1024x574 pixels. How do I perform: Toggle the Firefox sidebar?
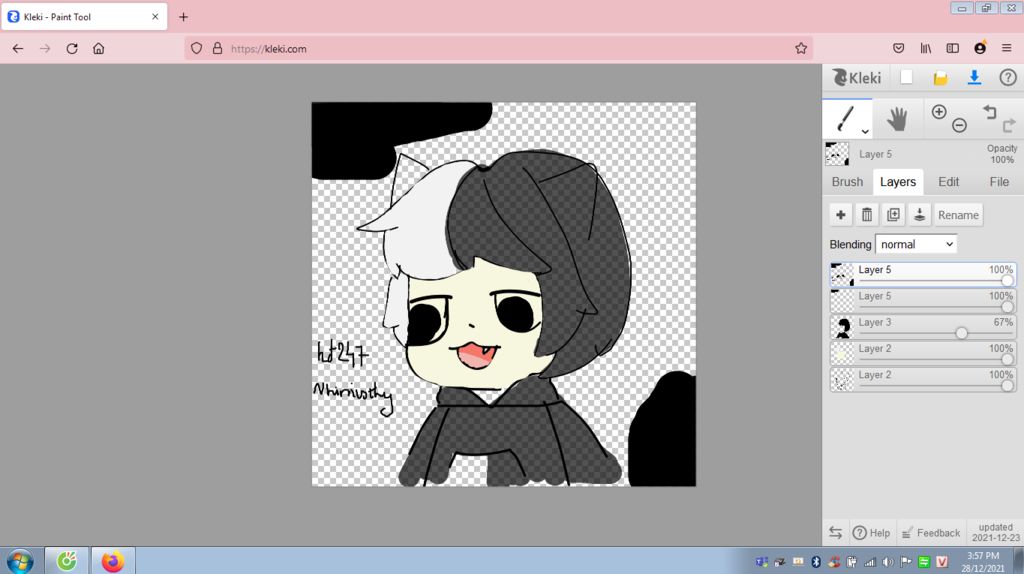[x=953, y=48]
